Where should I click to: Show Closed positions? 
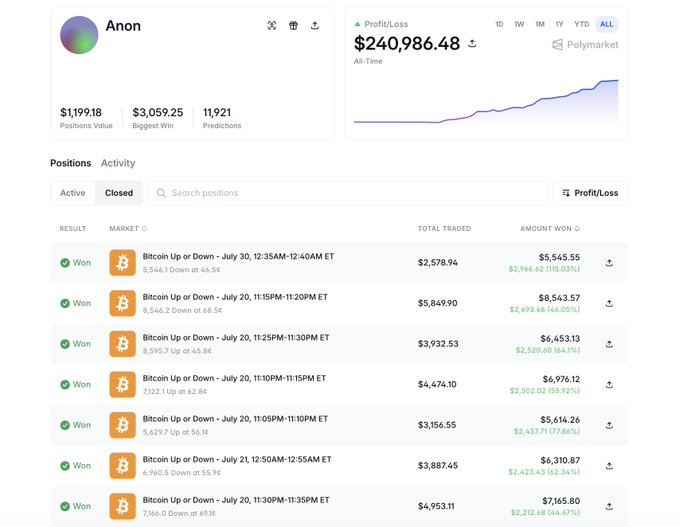click(119, 193)
